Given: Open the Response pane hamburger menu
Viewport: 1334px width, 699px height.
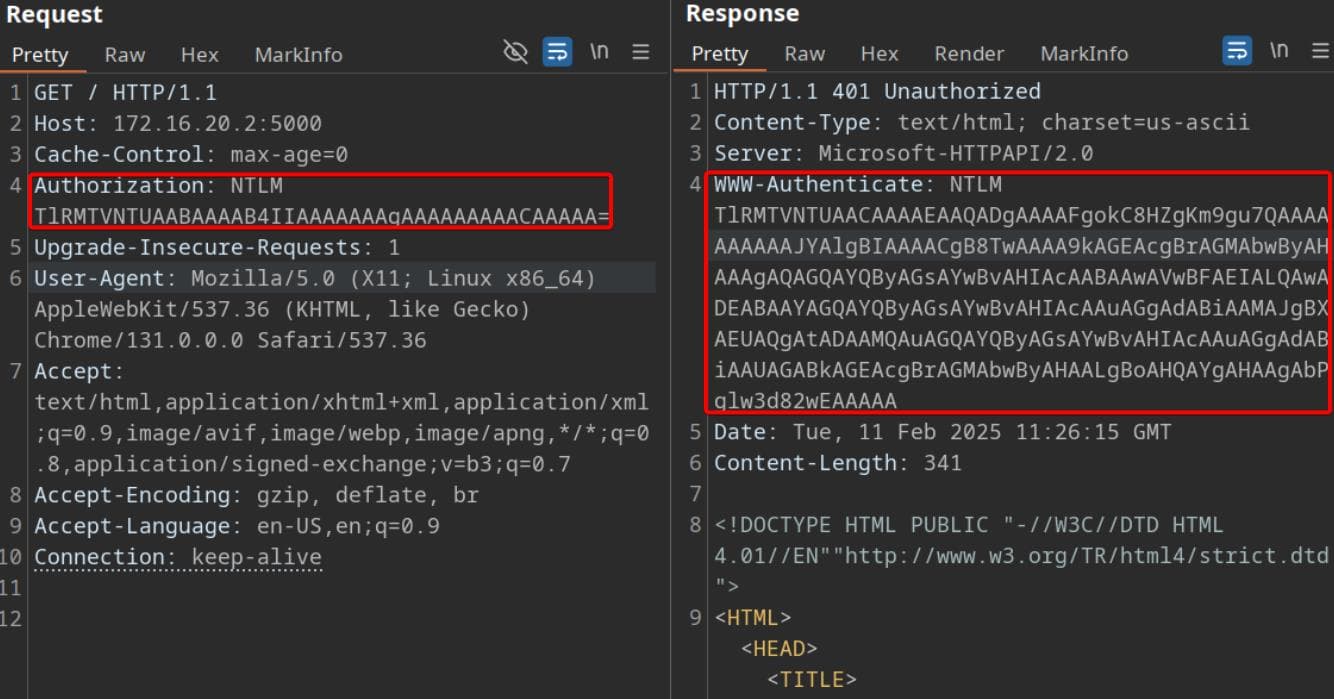Looking at the screenshot, I should coord(1320,51).
